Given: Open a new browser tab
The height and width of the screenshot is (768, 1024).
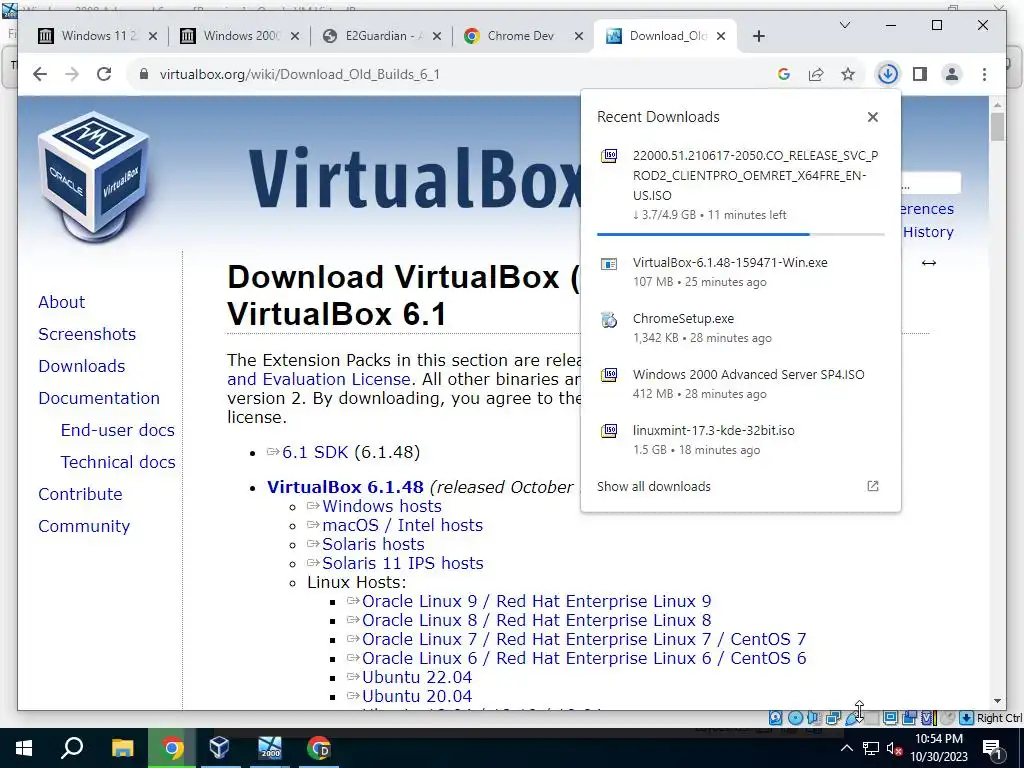Looking at the screenshot, I should pyautogui.click(x=758, y=36).
